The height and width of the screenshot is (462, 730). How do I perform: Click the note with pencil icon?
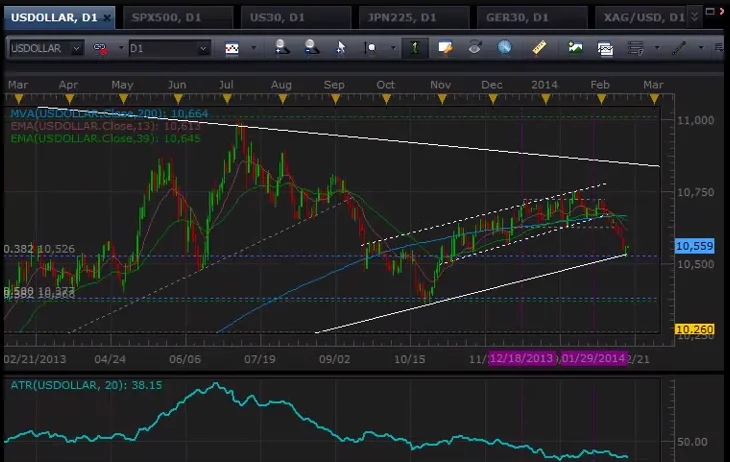pyautogui.click(x=445, y=48)
